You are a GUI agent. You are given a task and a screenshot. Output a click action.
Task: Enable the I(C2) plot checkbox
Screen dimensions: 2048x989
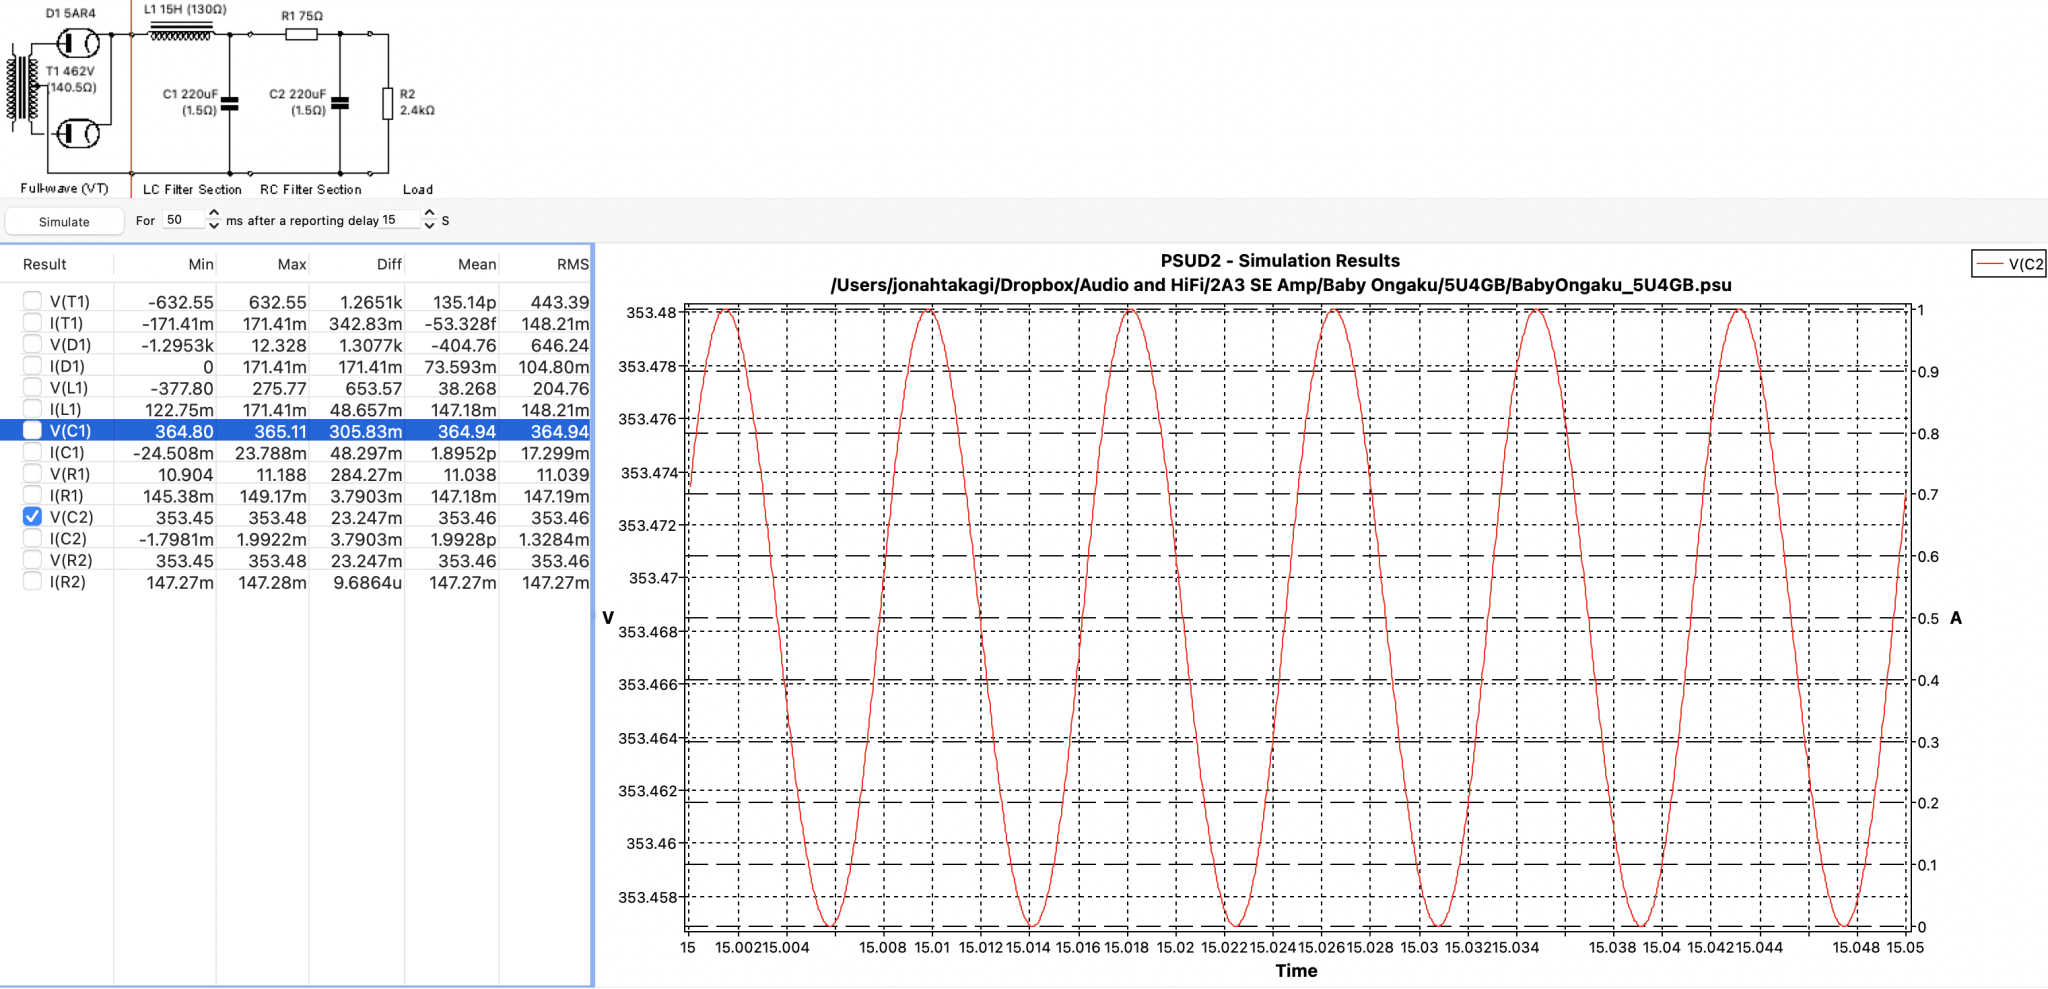[32, 538]
